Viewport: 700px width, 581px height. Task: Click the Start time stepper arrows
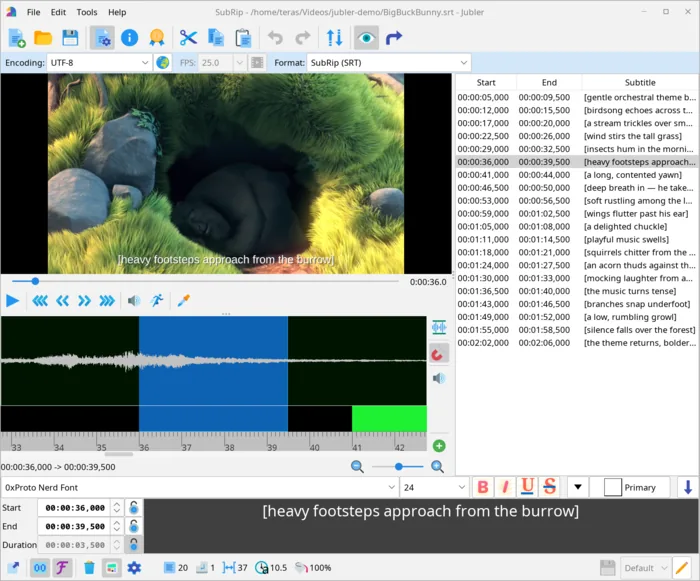click(117, 508)
